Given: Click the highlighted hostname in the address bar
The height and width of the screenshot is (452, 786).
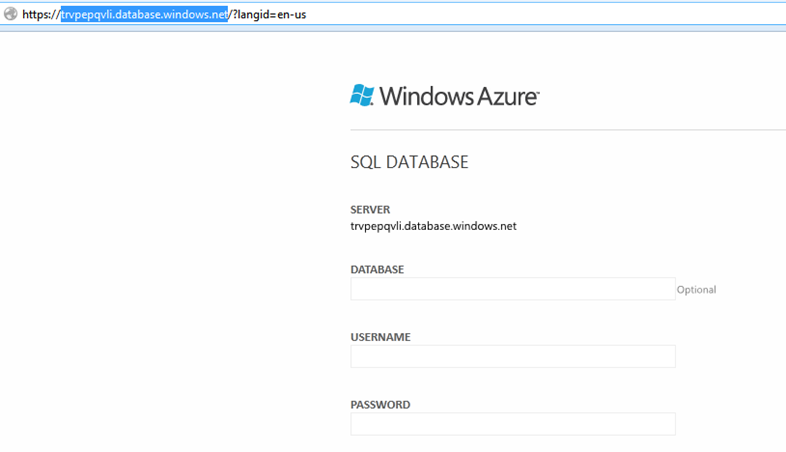Looking at the screenshot, I should click(144, 15).
